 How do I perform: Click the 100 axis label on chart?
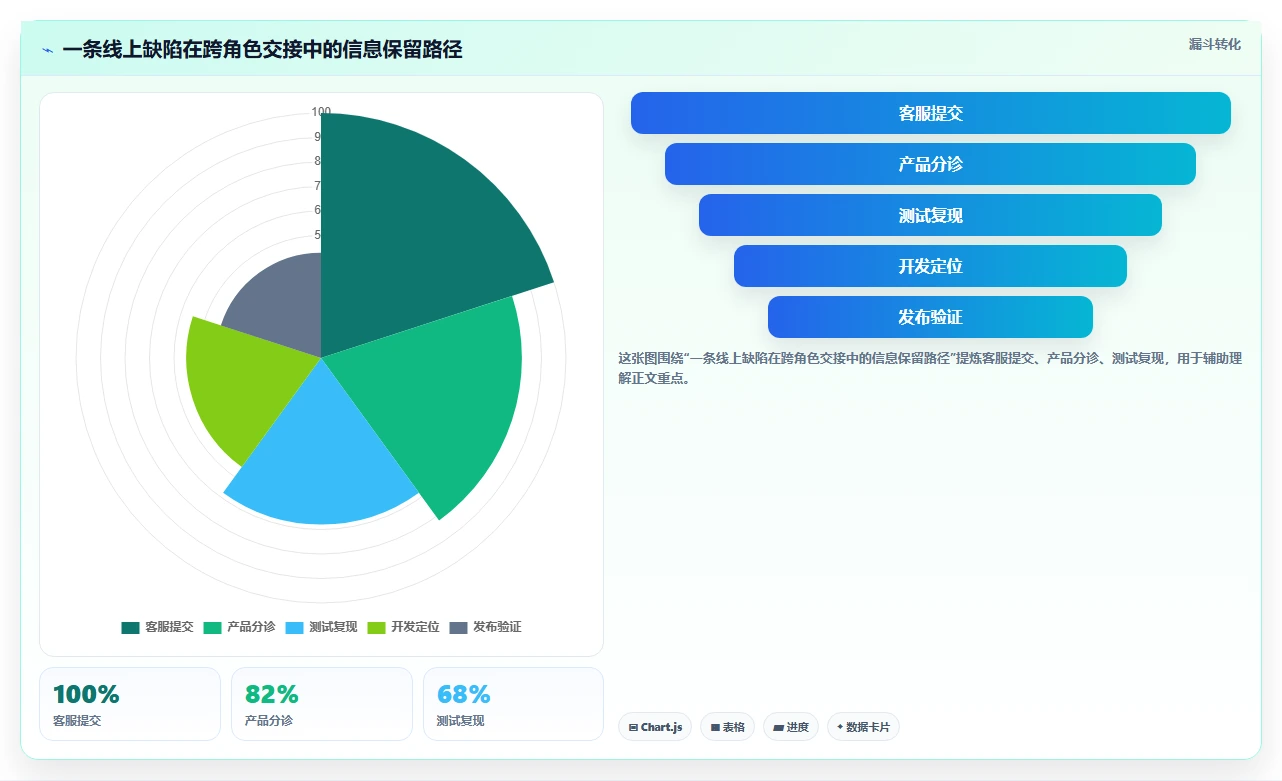[321, 112]
